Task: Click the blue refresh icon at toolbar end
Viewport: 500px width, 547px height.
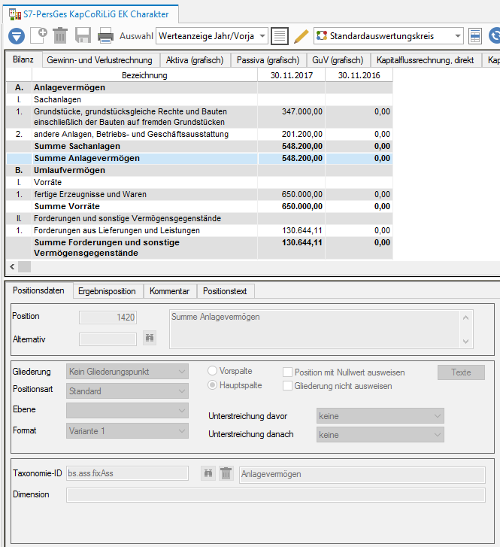Action: point(494,36)
